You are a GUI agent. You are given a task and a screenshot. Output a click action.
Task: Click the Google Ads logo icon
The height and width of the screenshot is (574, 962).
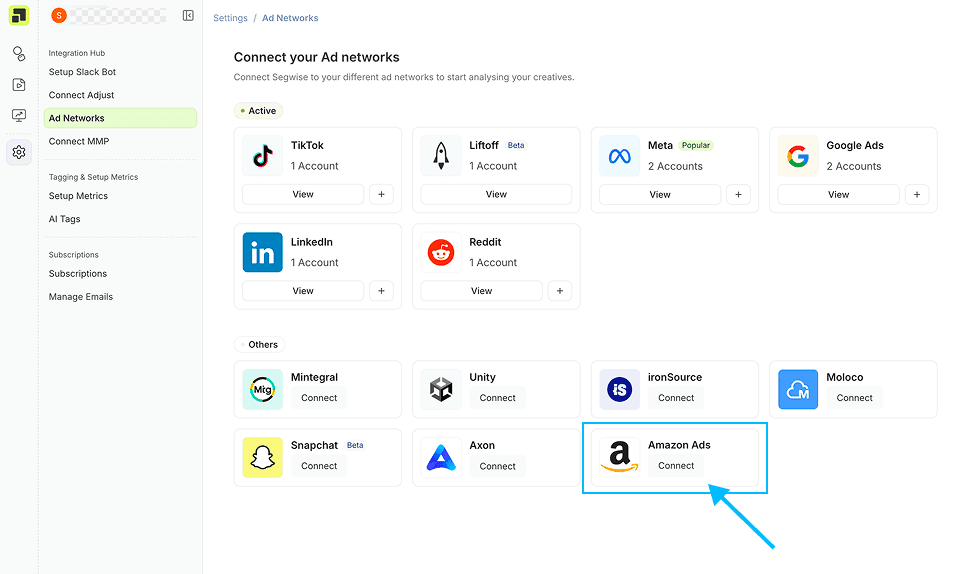798,156
